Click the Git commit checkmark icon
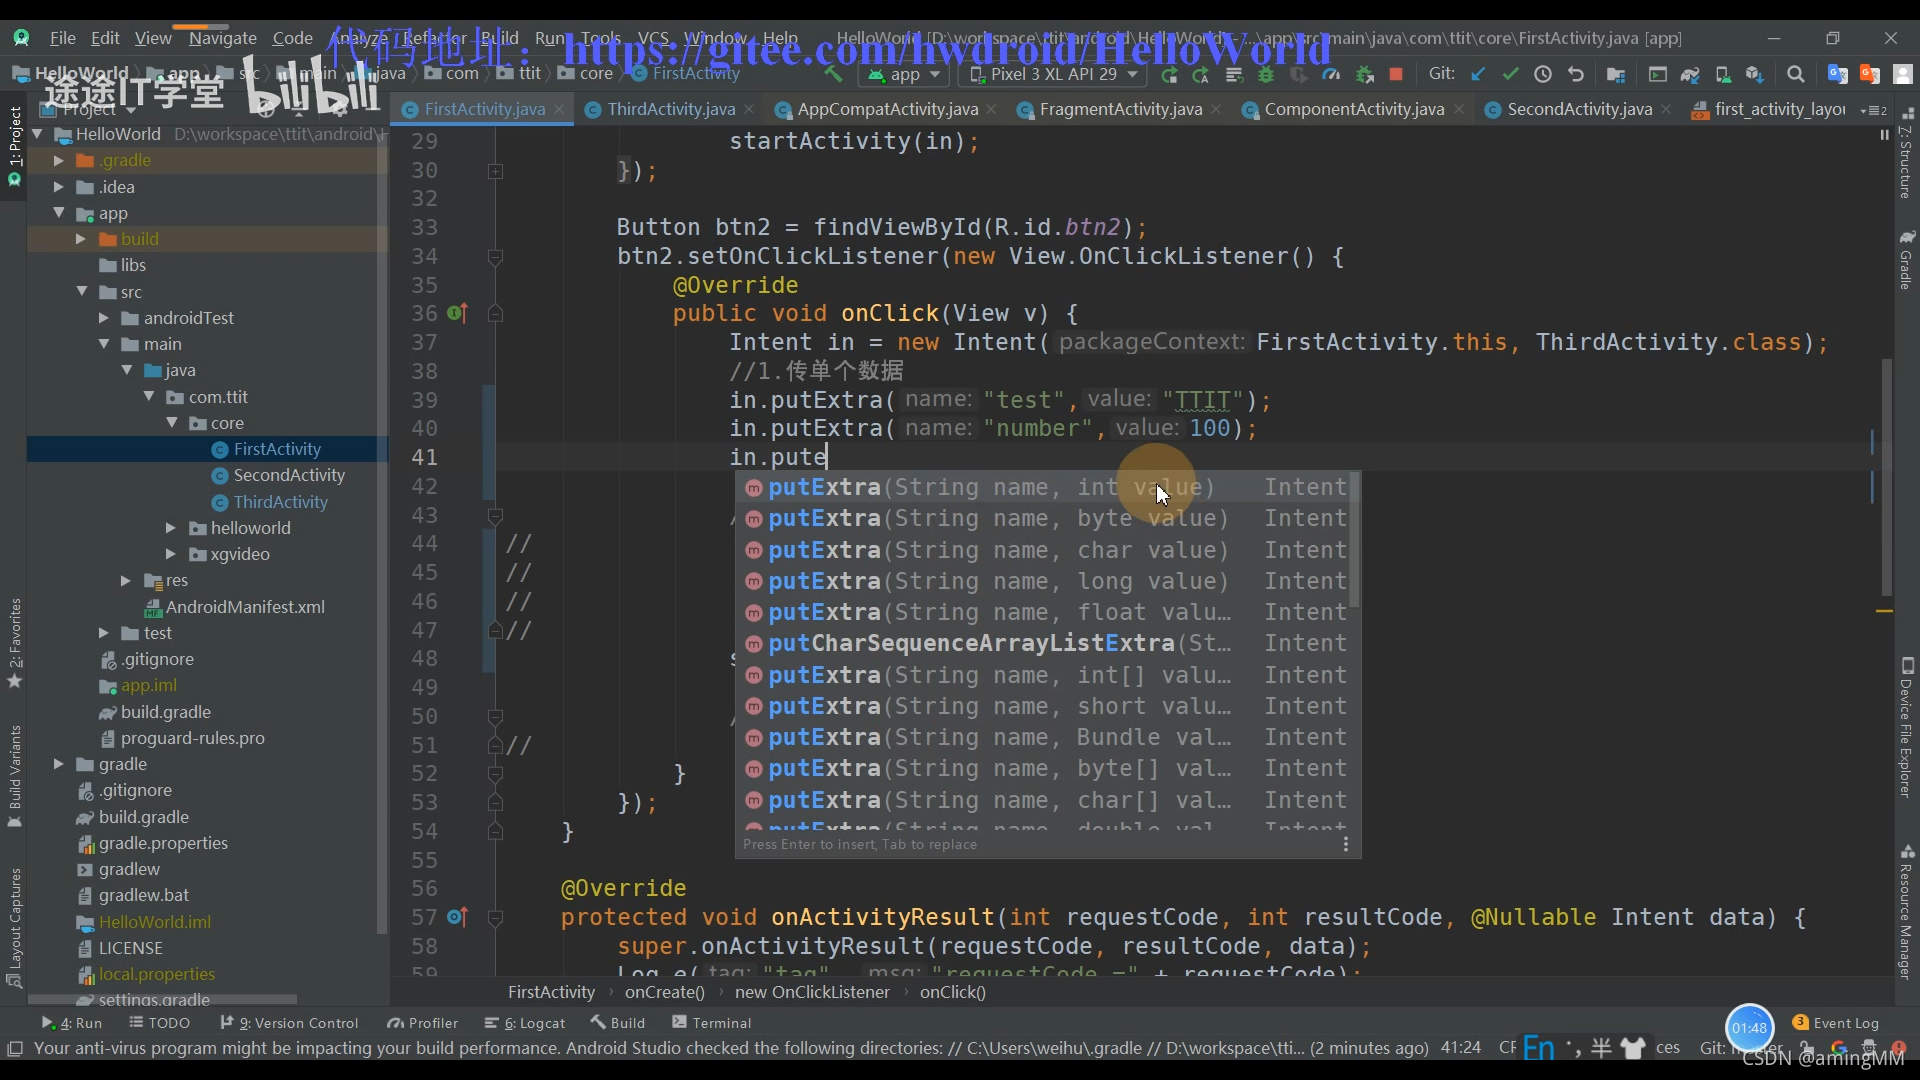The width and height of the screenshot is (1920, 1080). (1510, 75)
